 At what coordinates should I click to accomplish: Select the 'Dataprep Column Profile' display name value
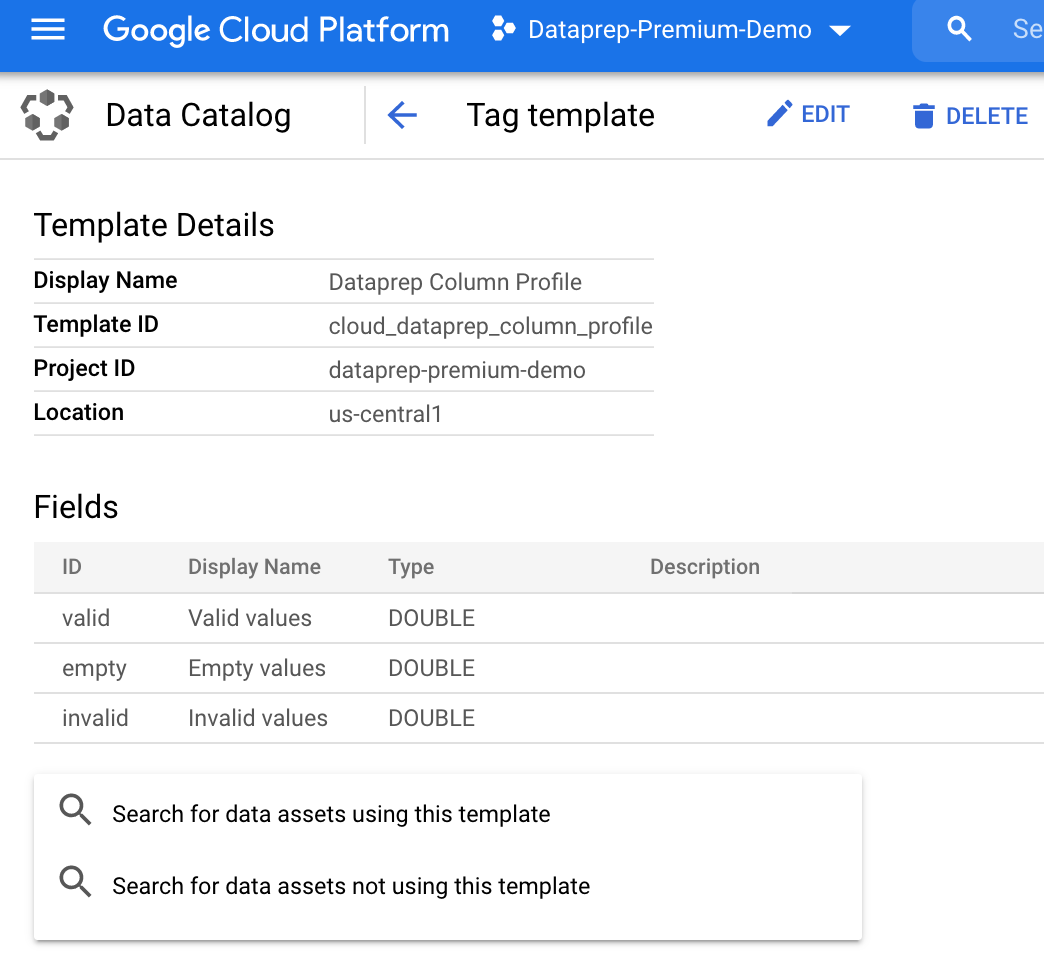coord(455,282)
